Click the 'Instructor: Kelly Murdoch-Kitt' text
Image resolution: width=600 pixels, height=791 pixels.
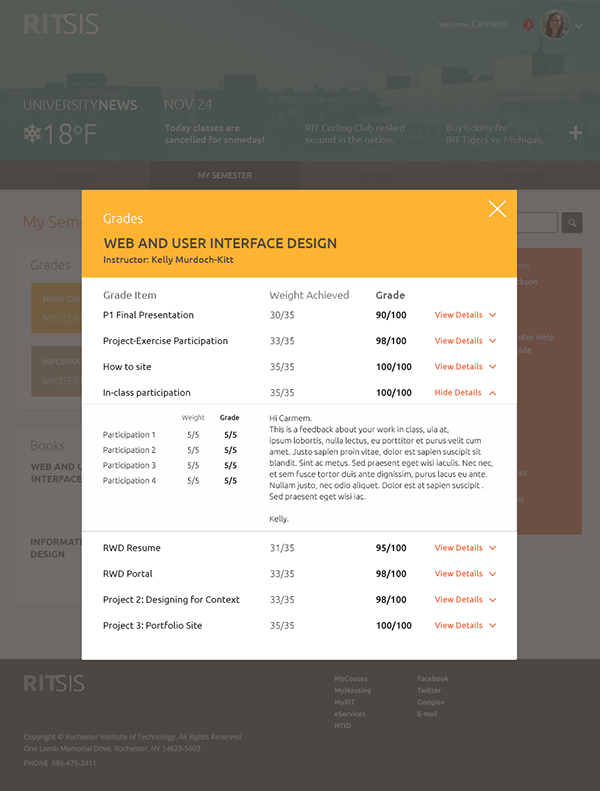168,260
